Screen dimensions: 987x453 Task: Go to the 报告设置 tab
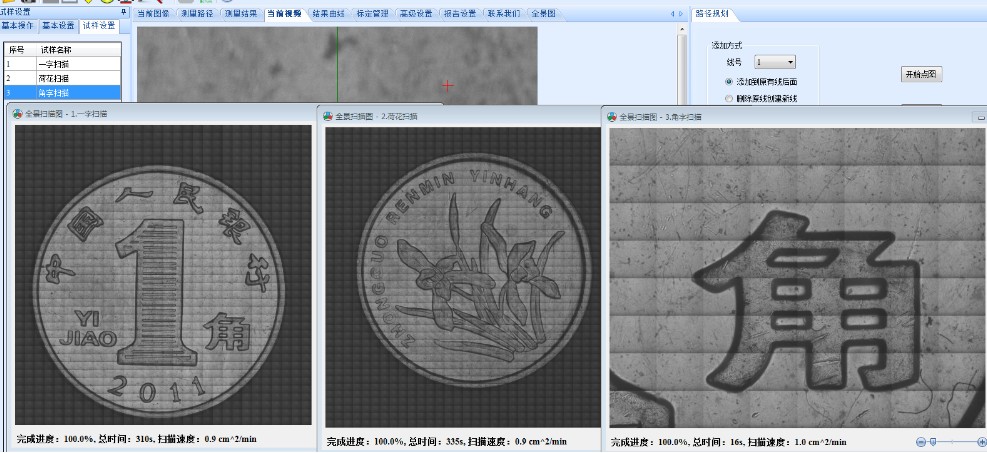[460, 13]
